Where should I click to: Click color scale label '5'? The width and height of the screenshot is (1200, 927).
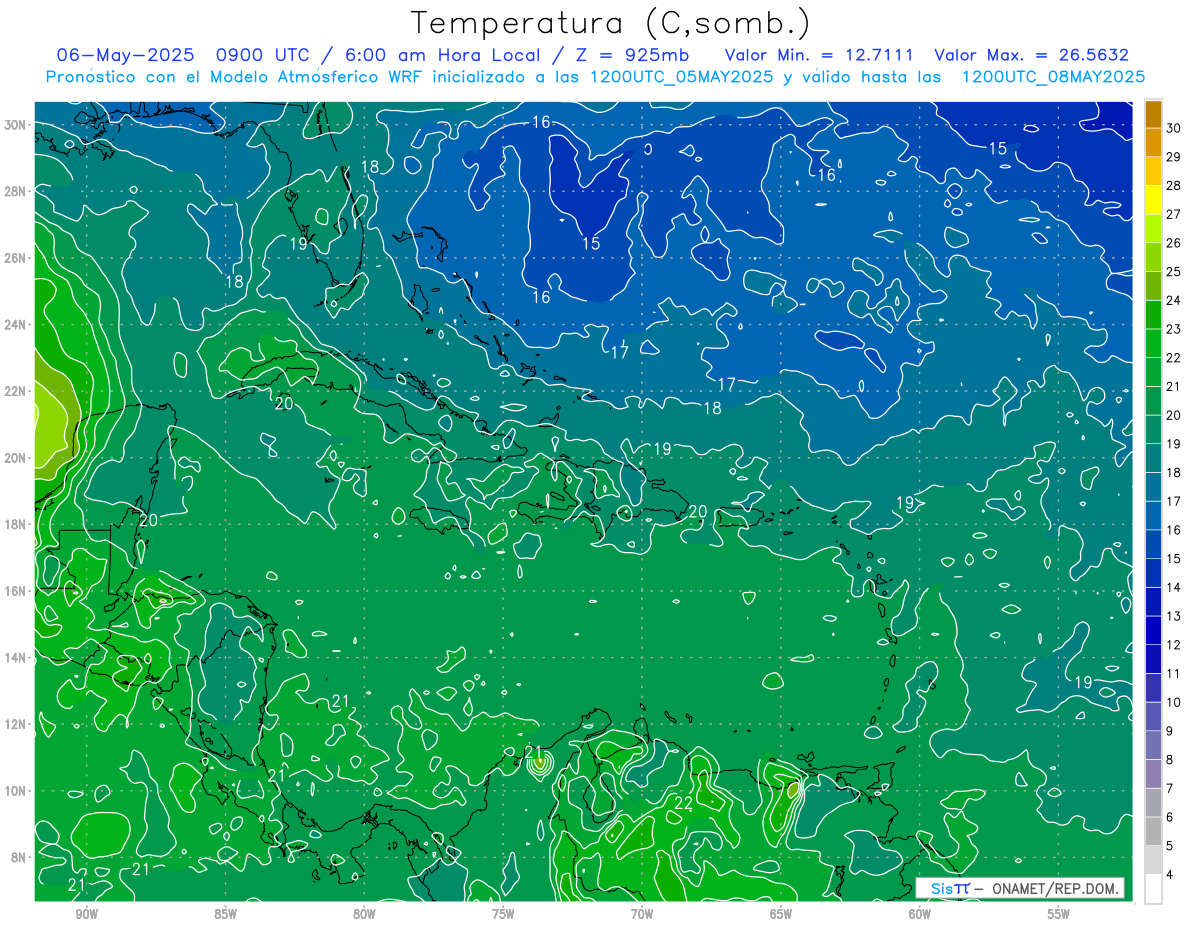[1170, 846]
